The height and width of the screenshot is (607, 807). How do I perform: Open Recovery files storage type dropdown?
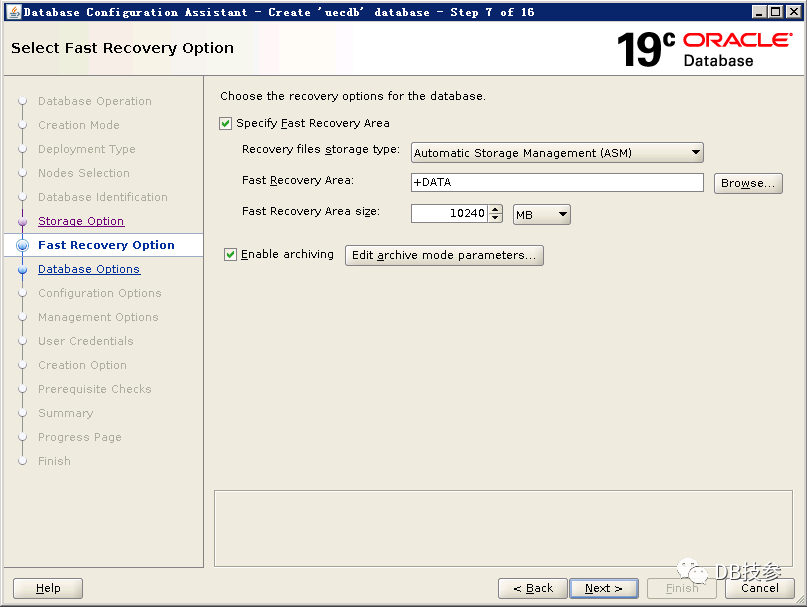pos(557,153)
